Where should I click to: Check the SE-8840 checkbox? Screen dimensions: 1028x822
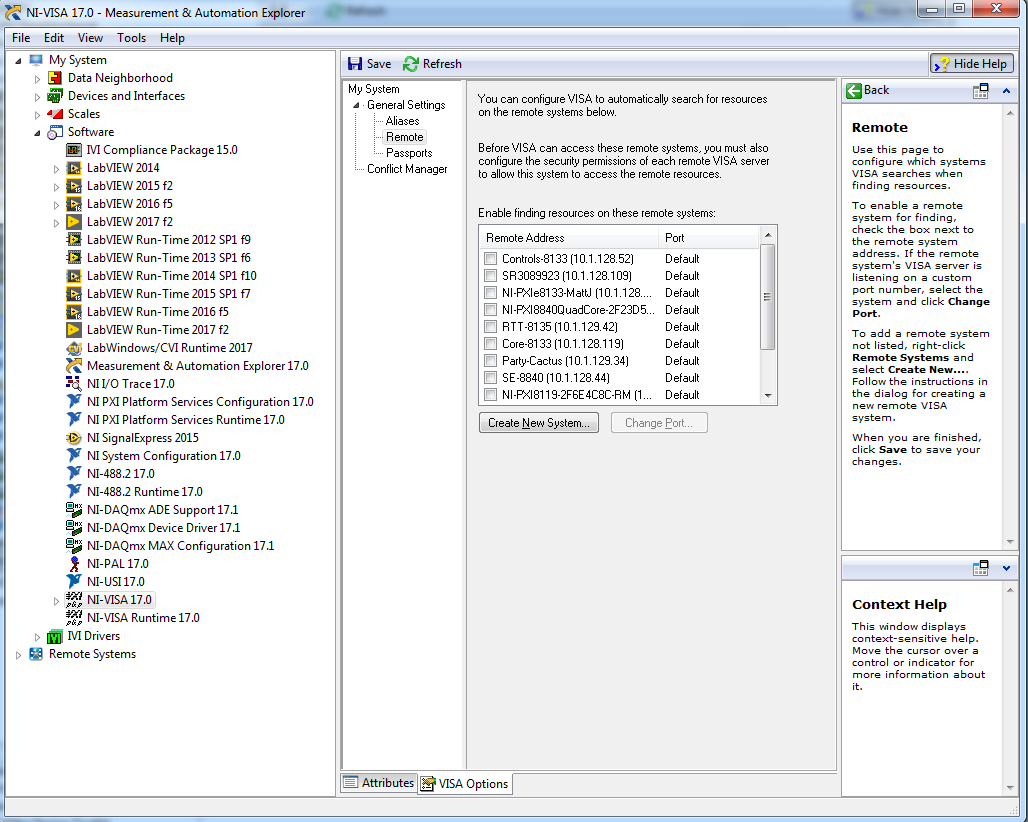point(490,378)
